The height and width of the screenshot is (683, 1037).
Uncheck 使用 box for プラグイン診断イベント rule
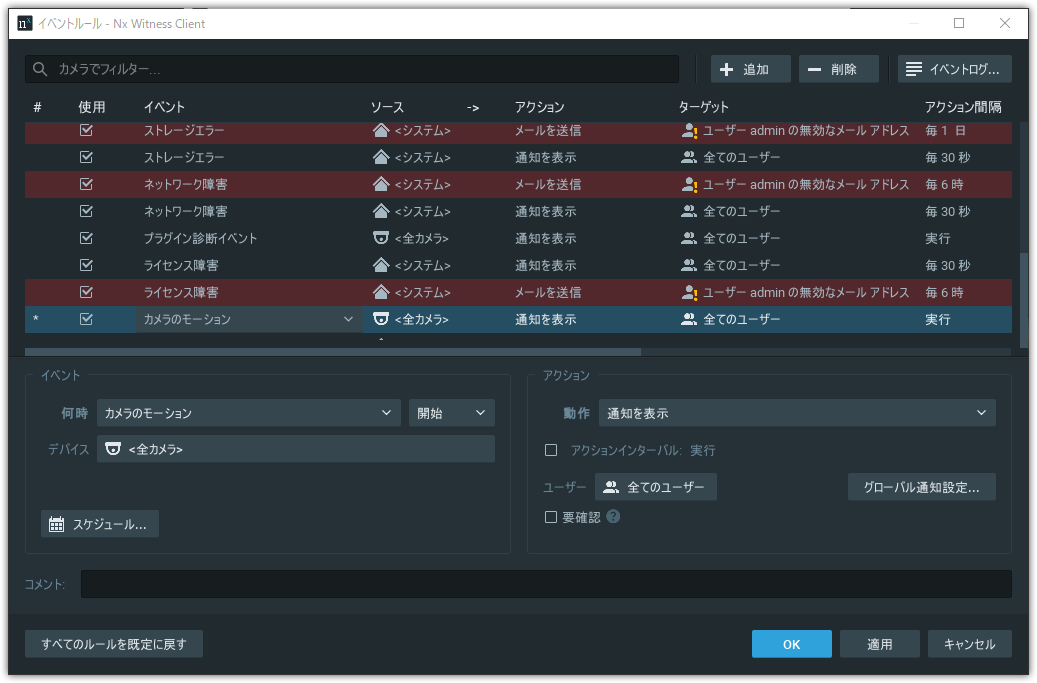[x=86, y=238]
